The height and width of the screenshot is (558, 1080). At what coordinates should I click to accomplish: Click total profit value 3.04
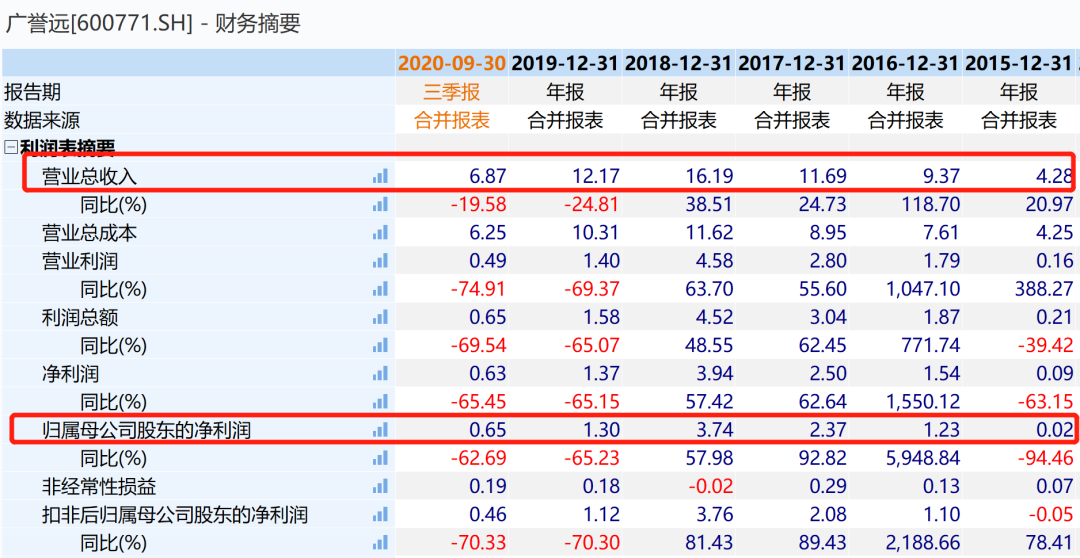(827, 318)
